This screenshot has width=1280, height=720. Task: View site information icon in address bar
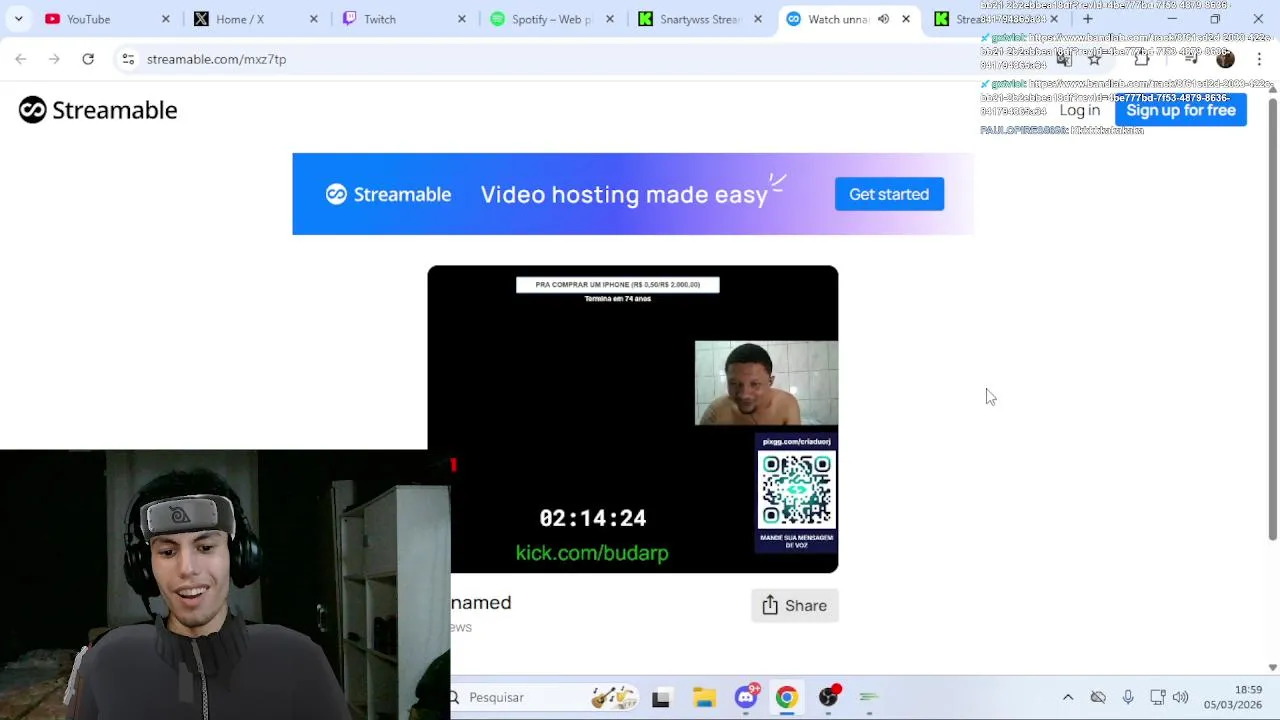(128, 59)
